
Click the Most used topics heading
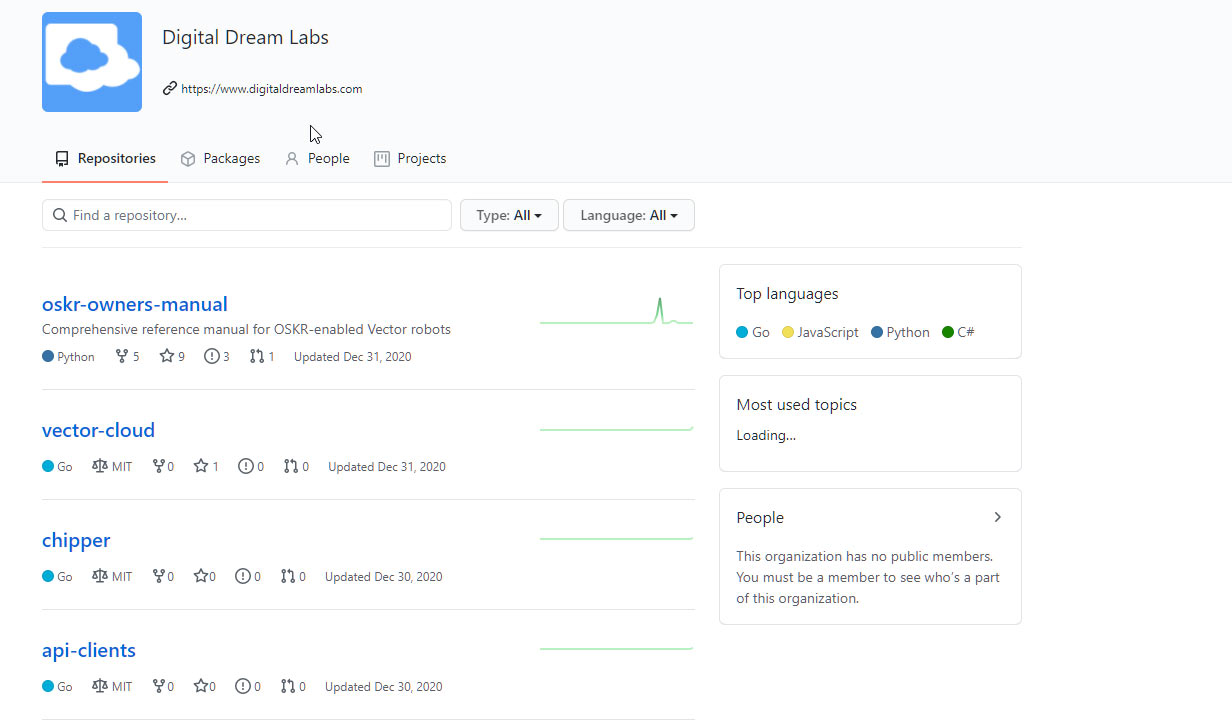796,405
